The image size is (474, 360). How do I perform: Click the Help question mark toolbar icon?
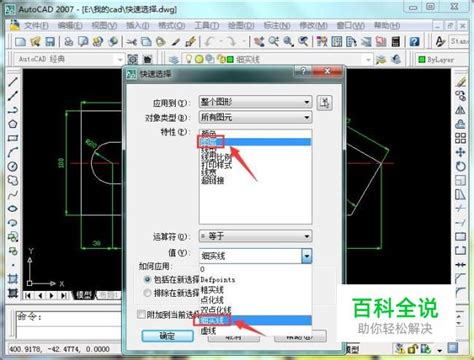[x=414, y=42]
